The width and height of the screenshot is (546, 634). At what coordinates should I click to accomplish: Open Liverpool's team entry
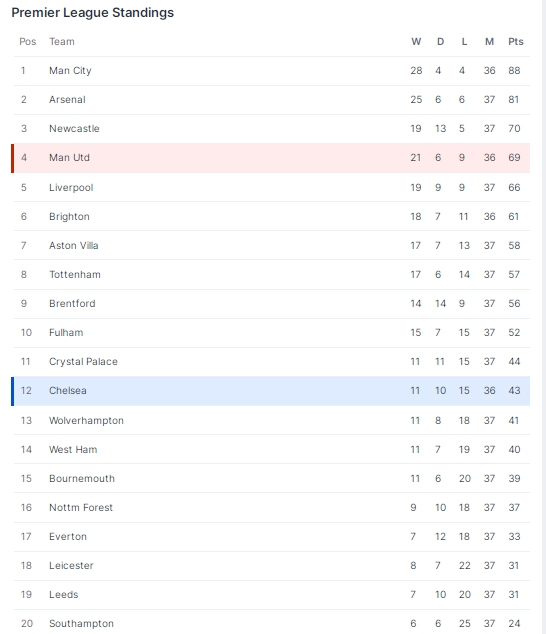click(71, 188)
